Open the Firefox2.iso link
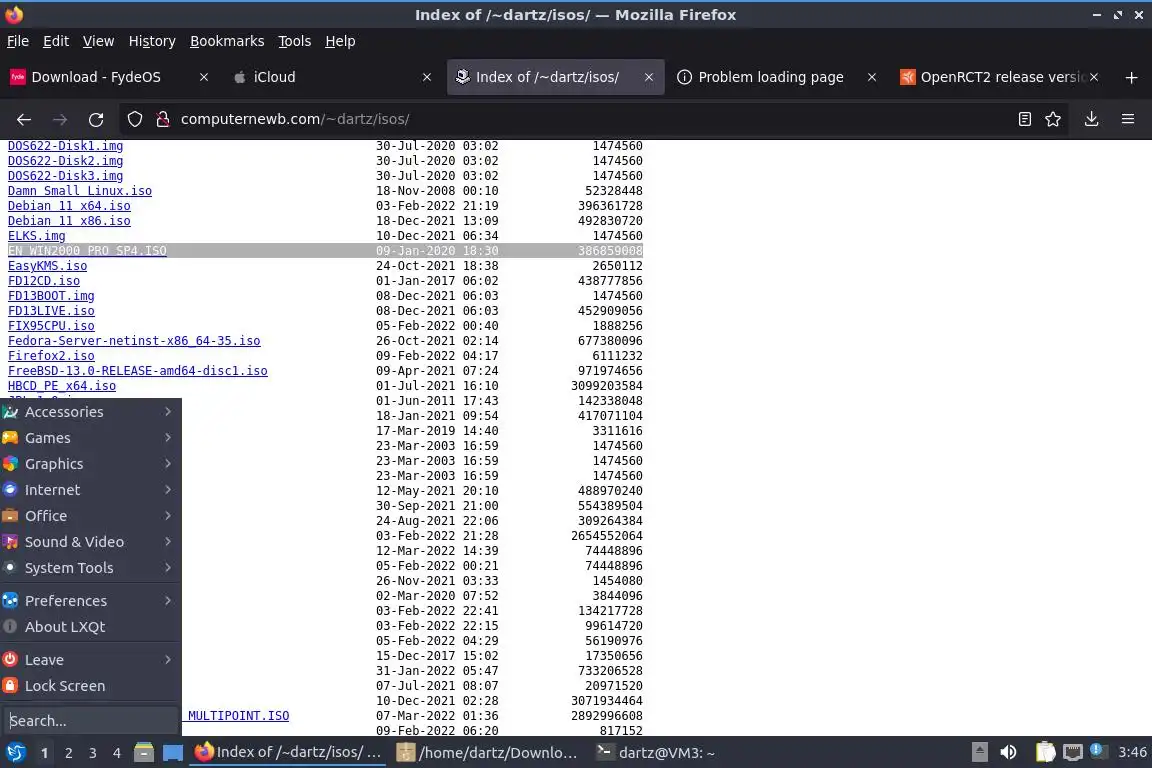Screen dimensions: 1152x768 pyautogui.click(x=51, y=356)
